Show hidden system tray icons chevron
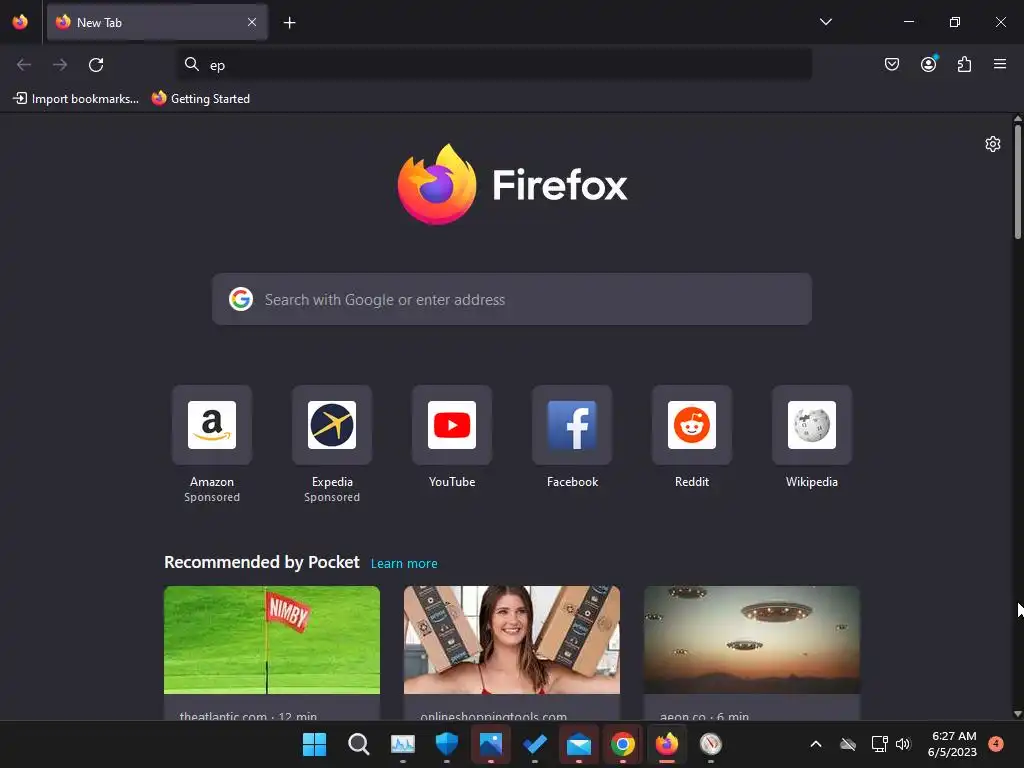 816,744
